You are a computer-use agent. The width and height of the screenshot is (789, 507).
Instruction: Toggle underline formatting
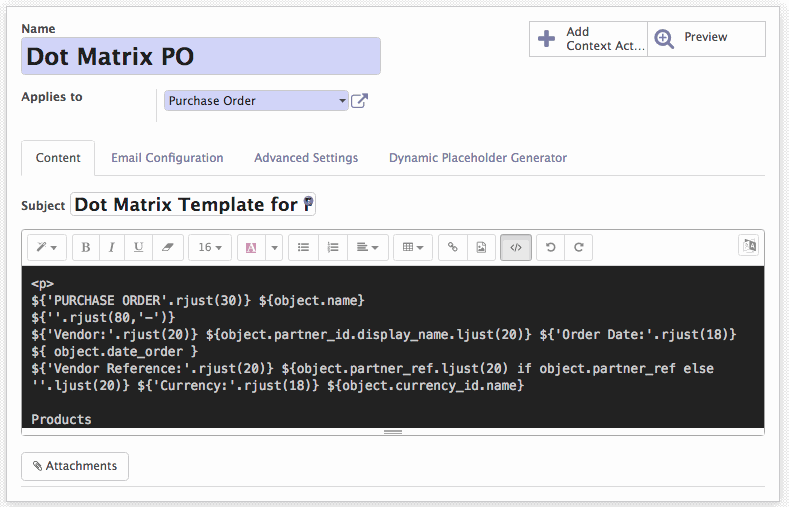point(138,247)
